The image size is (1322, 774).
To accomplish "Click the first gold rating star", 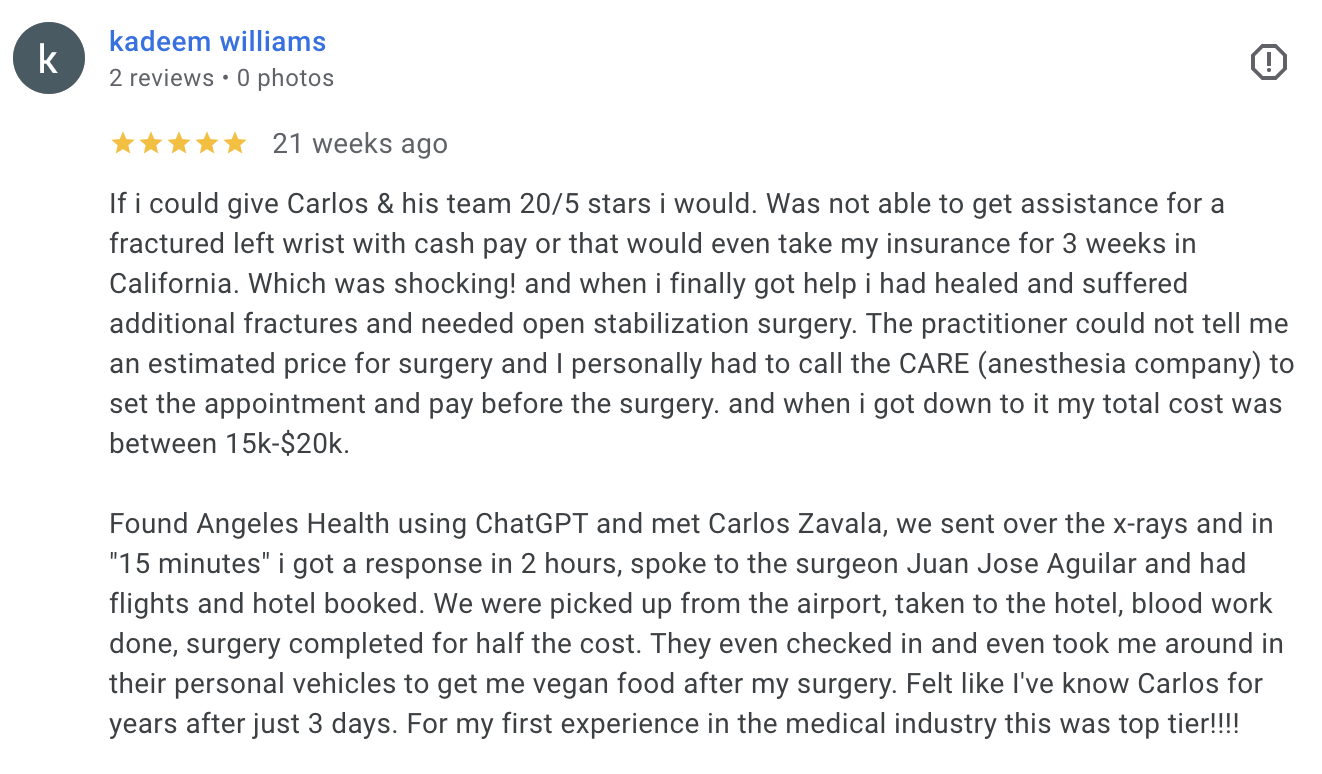I will (x=122, y=144).
